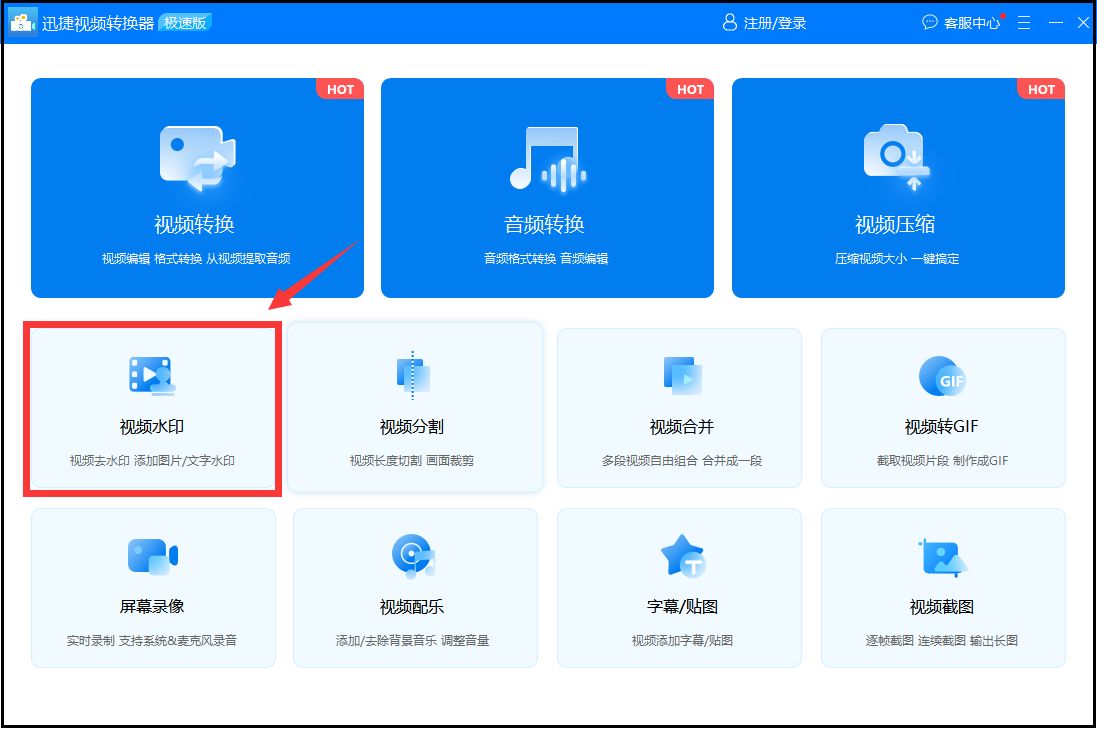Click the user profile icon beside 注册/登录
The image size is (1097, 729).
(728, 21)
